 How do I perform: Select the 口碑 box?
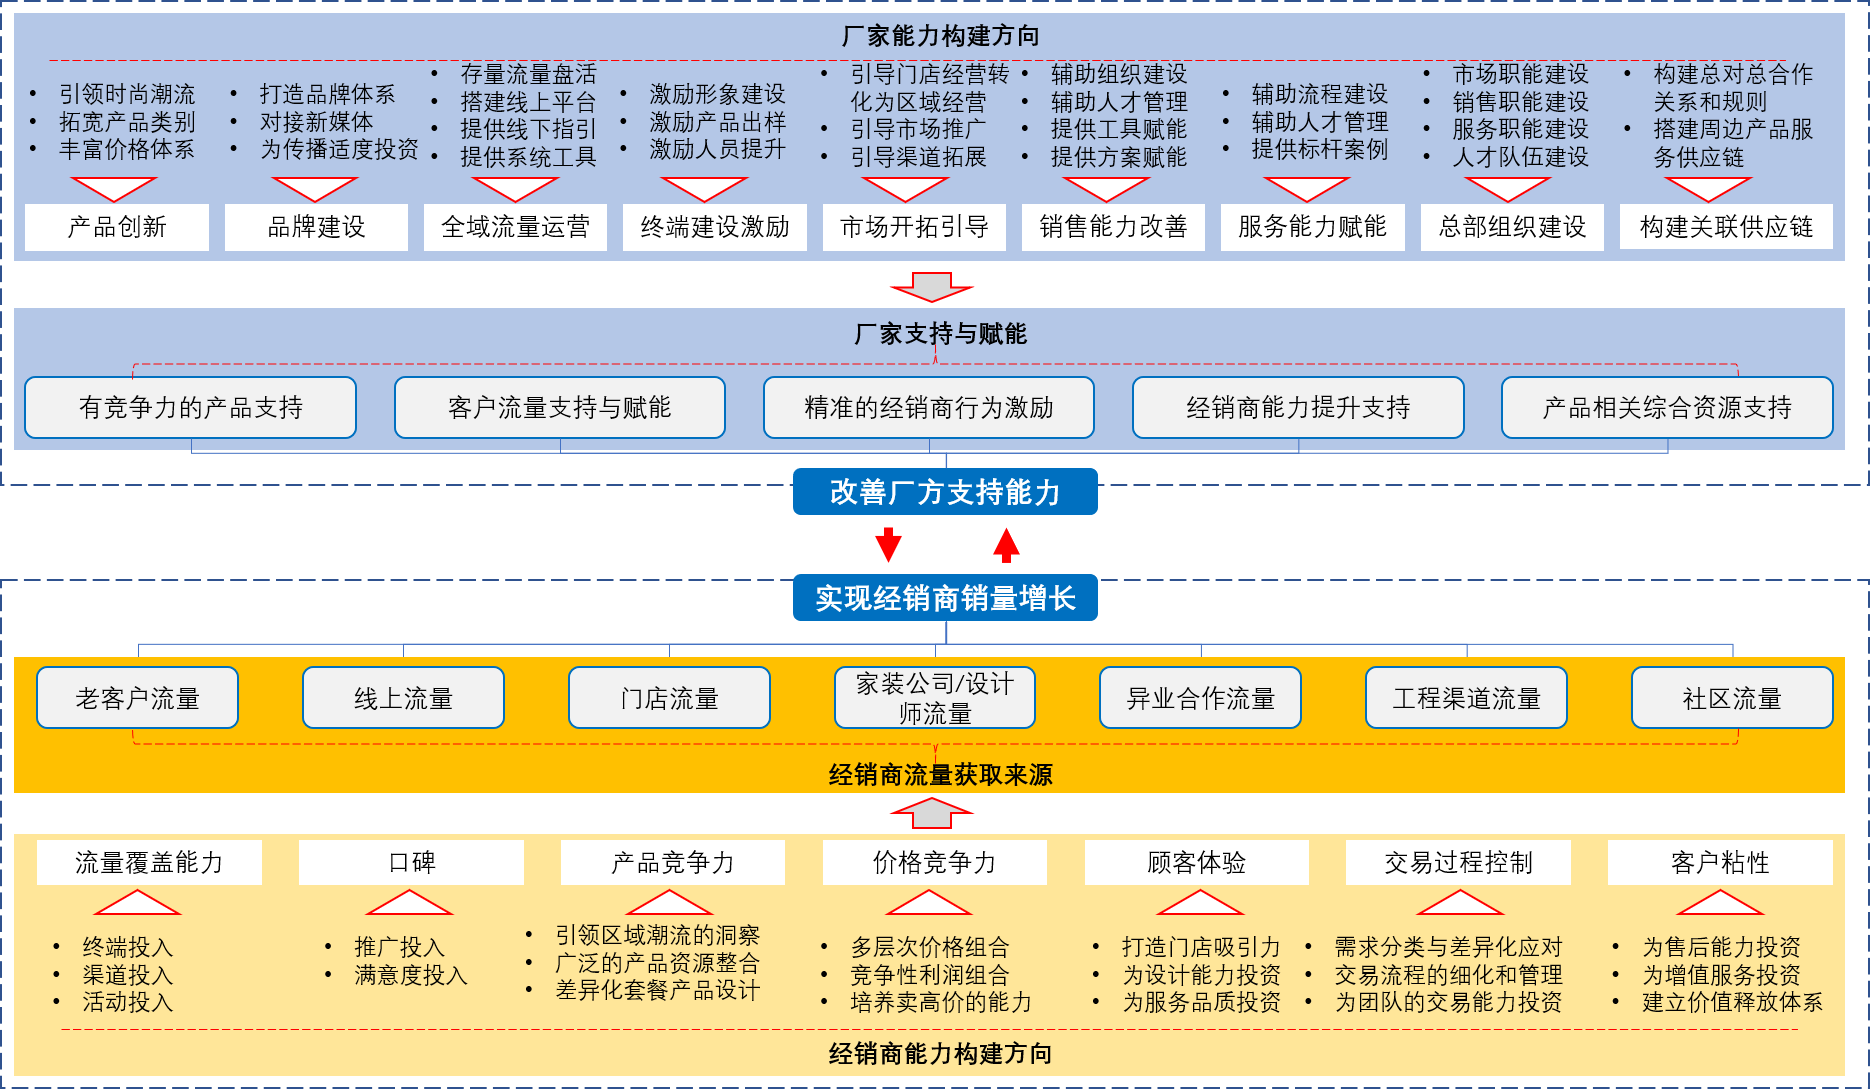pos(411,862)
